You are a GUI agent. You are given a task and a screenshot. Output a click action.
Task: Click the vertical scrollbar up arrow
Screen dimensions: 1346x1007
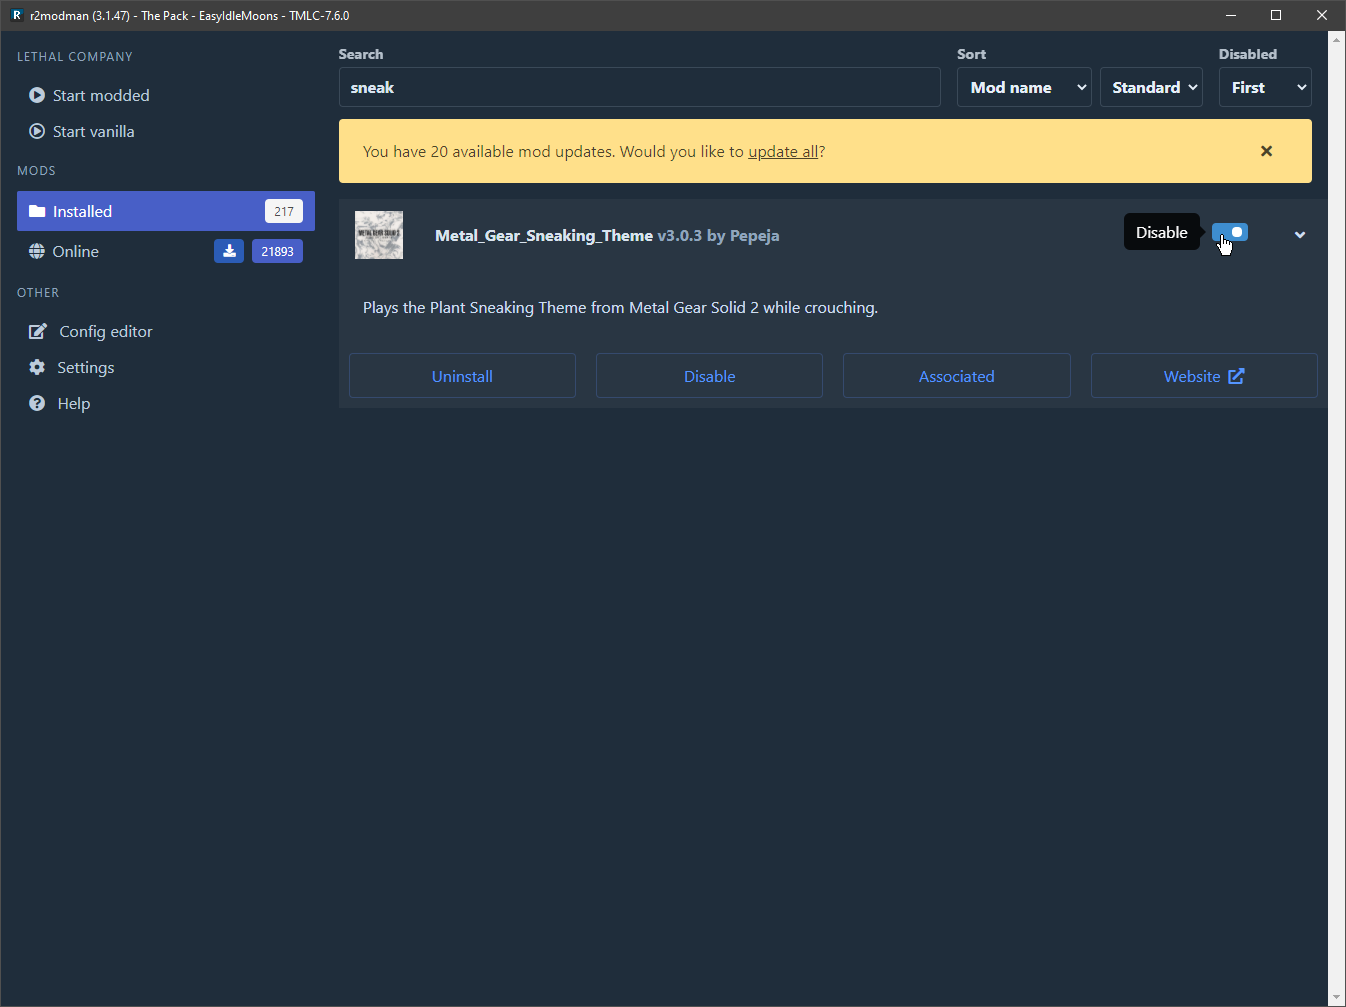pyautogui.click(x=1337, y=40)
